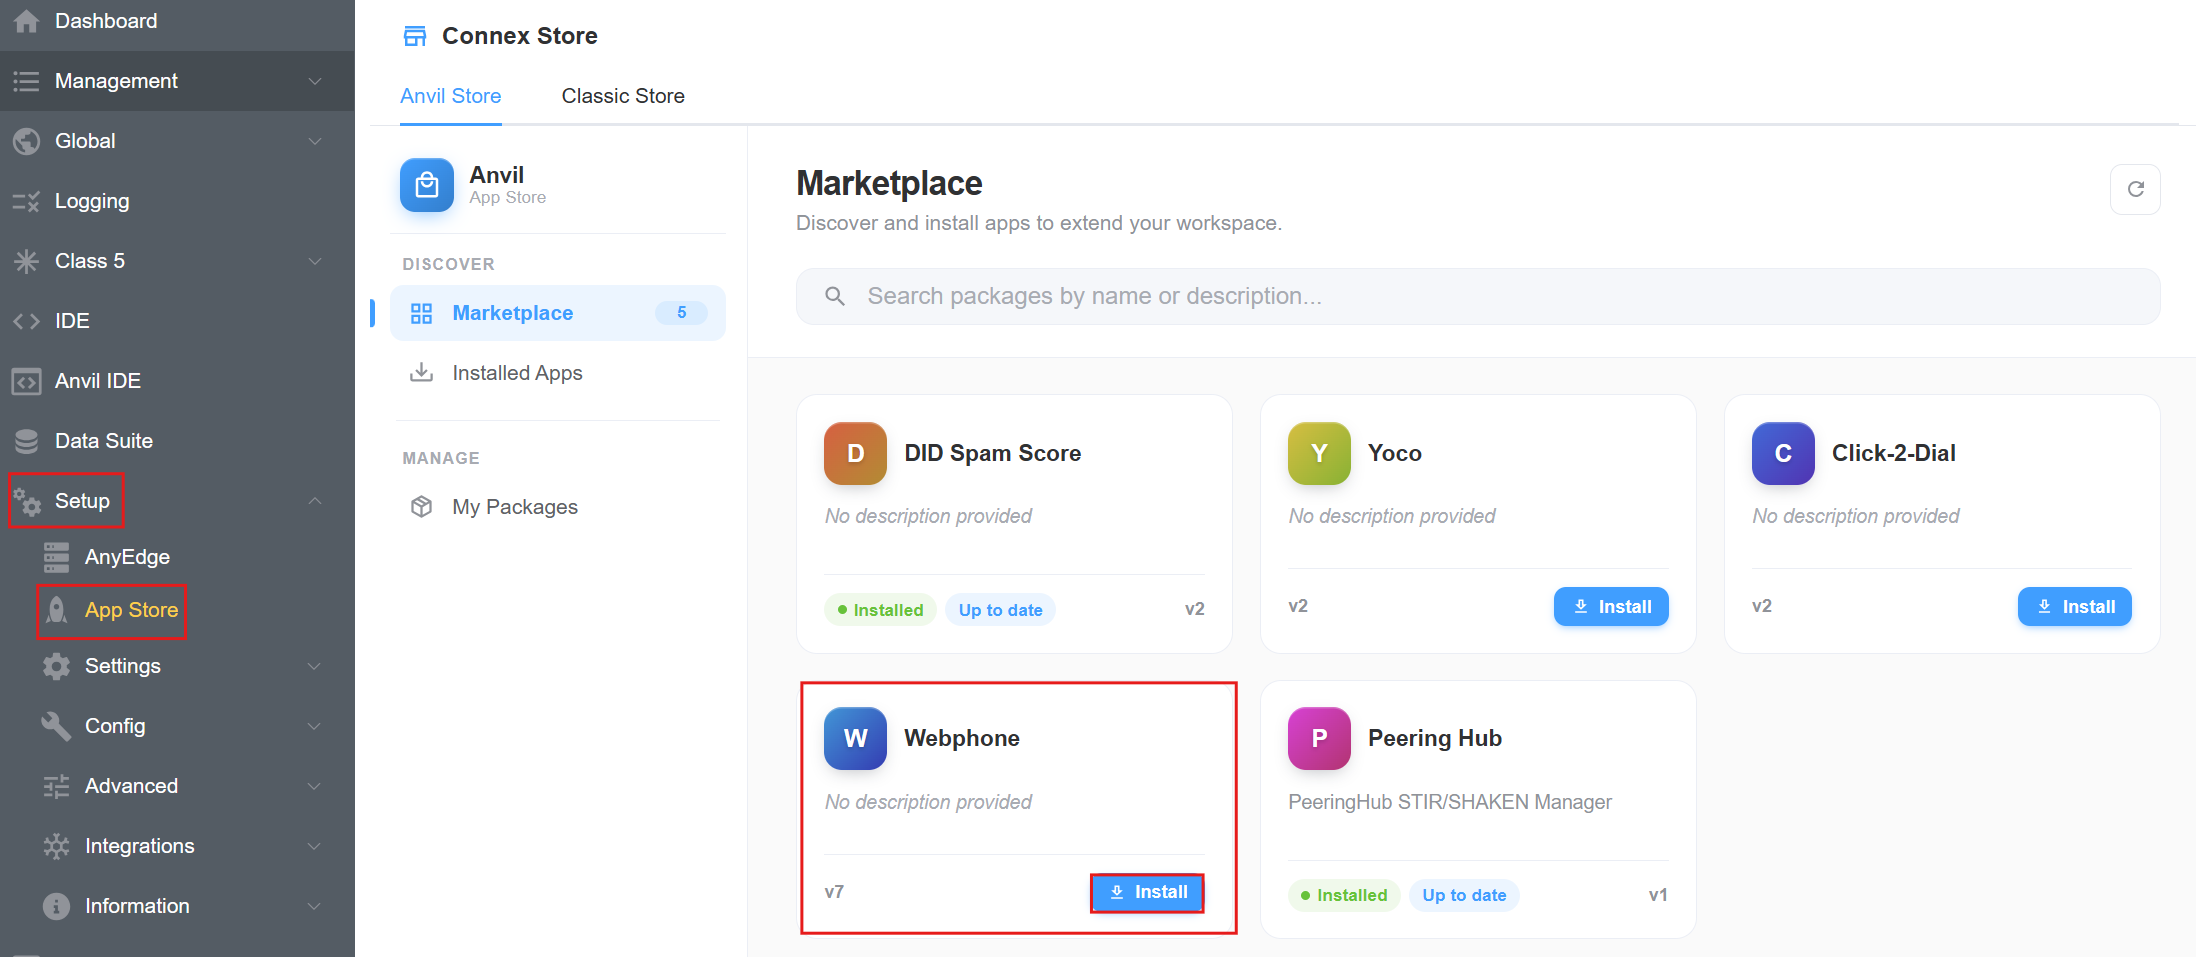The height and width of the screenshot is (957, 2196).
Task: Click the 'PeeringHub STIR/SHAKEN Manager' description
Action: click(1450, 802)
